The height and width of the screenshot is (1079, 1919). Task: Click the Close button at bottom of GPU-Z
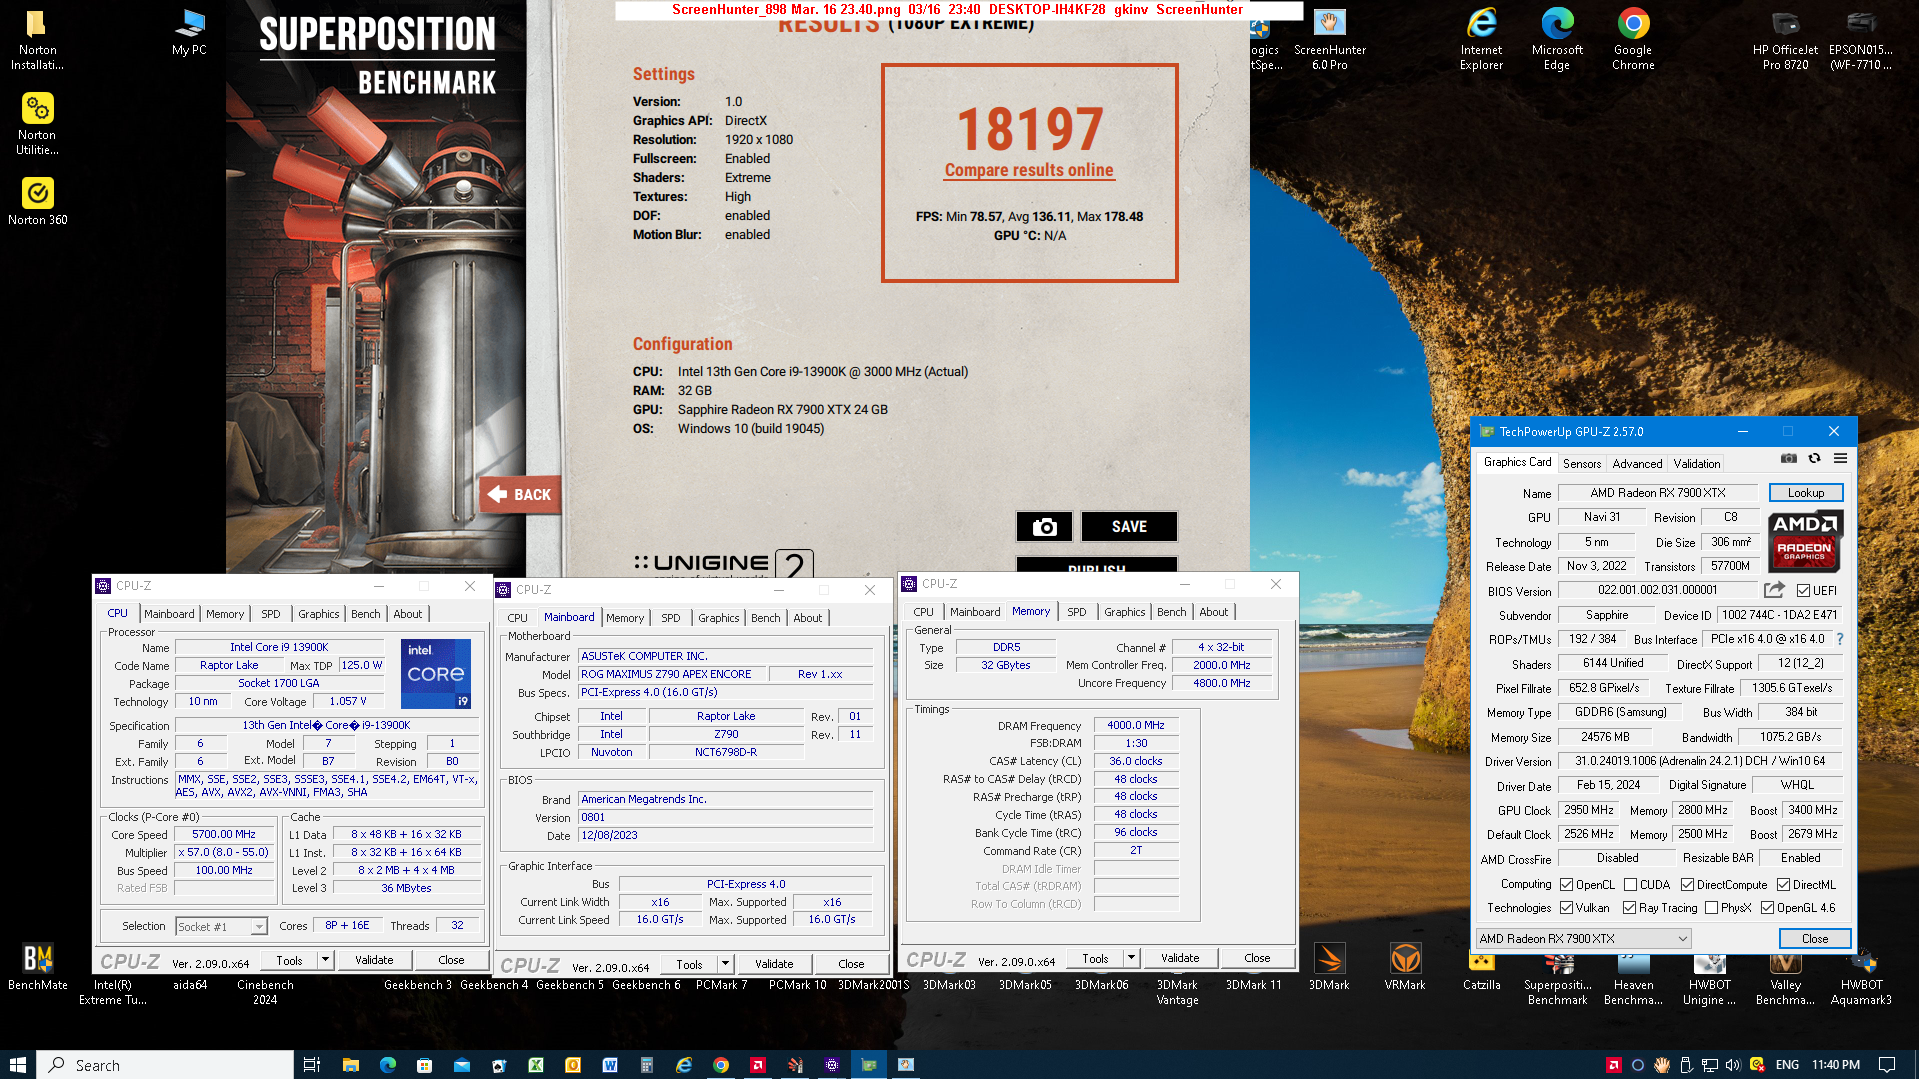point(1815,938)
